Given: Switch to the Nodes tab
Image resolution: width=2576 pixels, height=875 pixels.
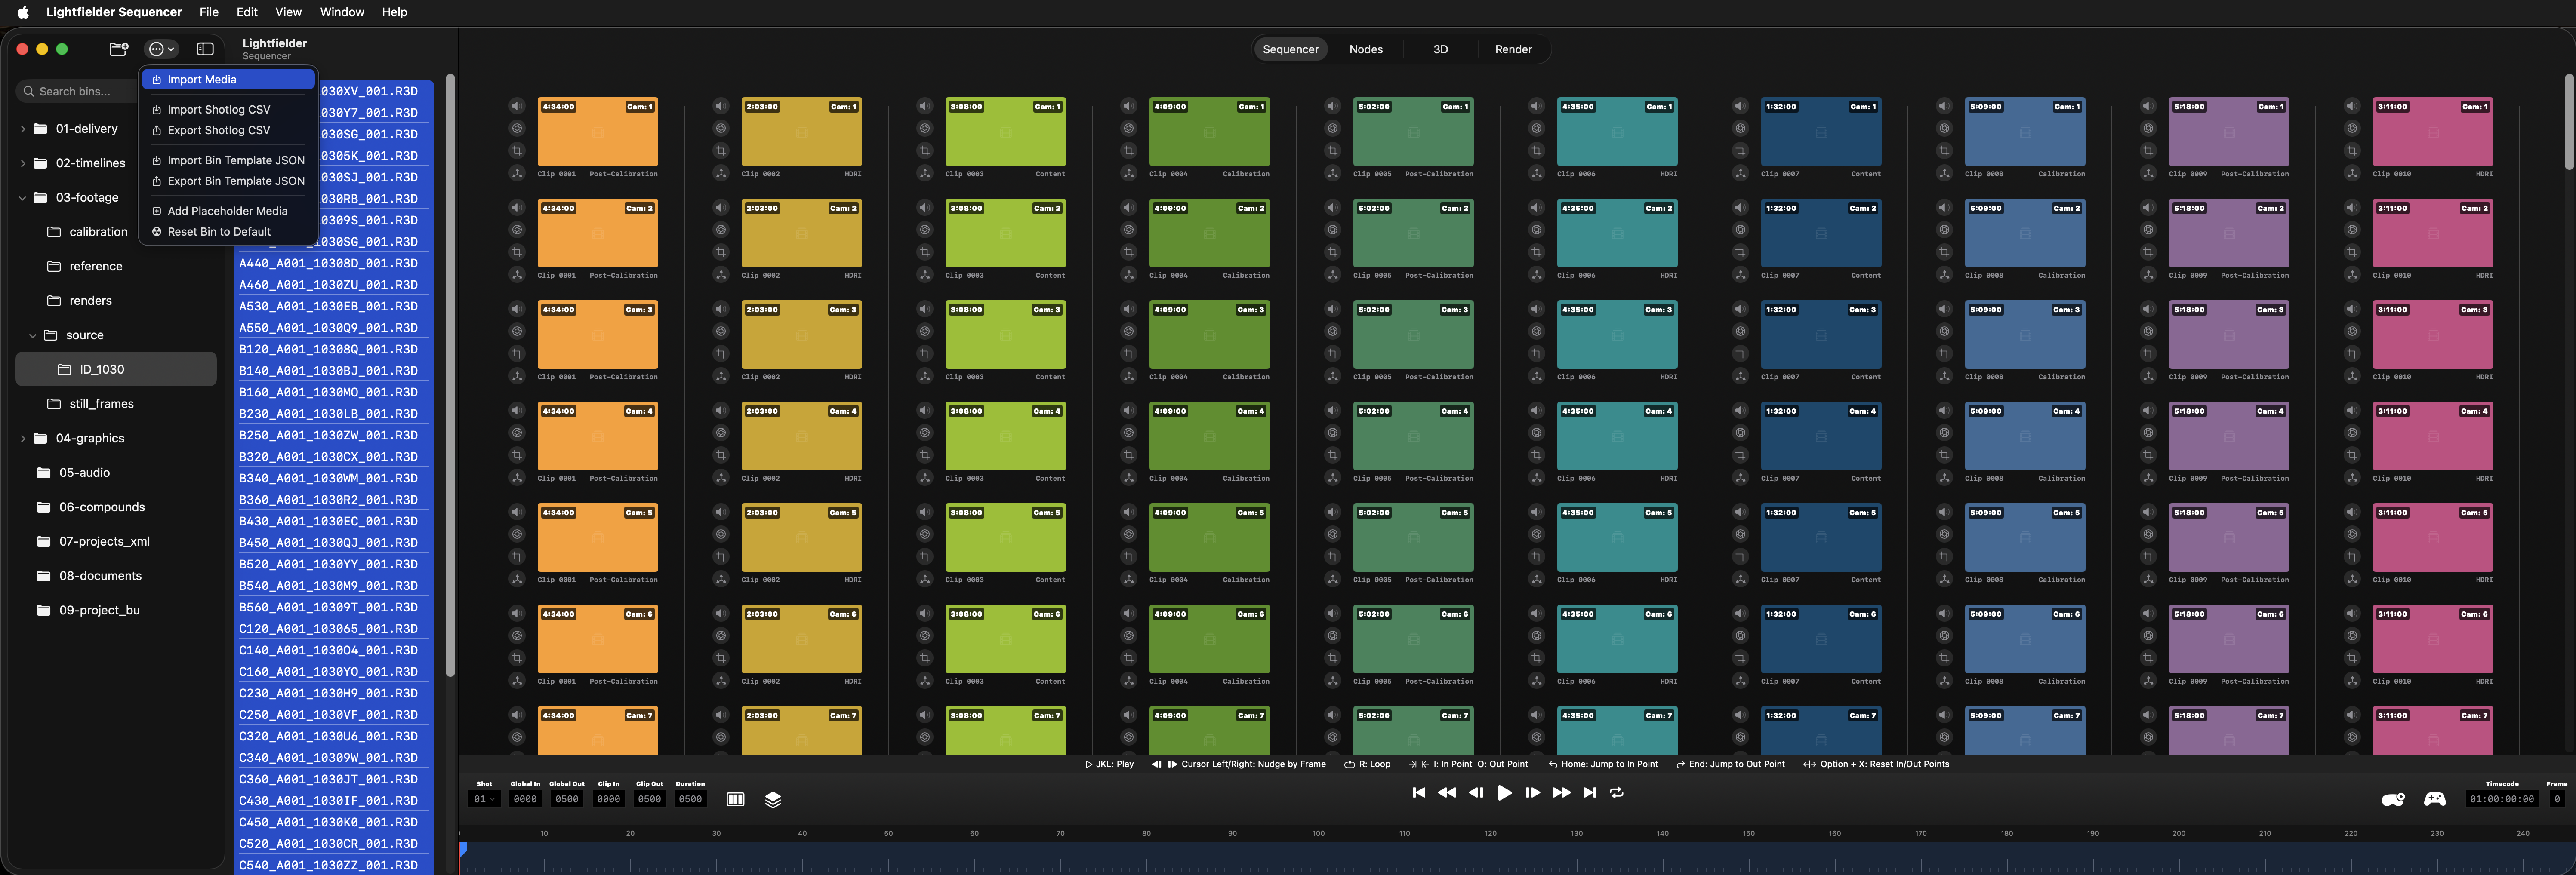Looking at the screenshot, I should (1365, 49).
